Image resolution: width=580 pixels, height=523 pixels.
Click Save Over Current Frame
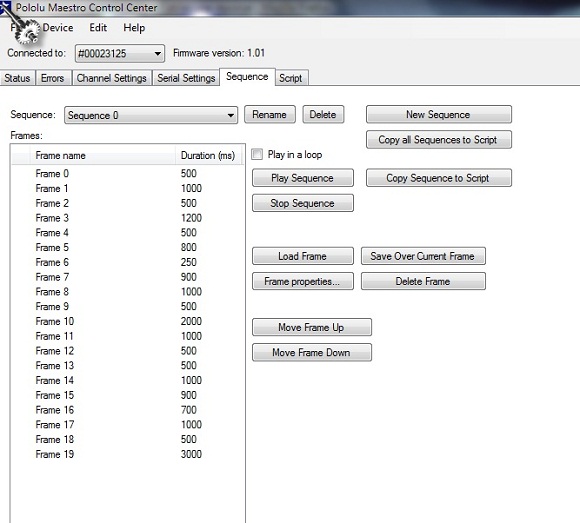(423, 256)
